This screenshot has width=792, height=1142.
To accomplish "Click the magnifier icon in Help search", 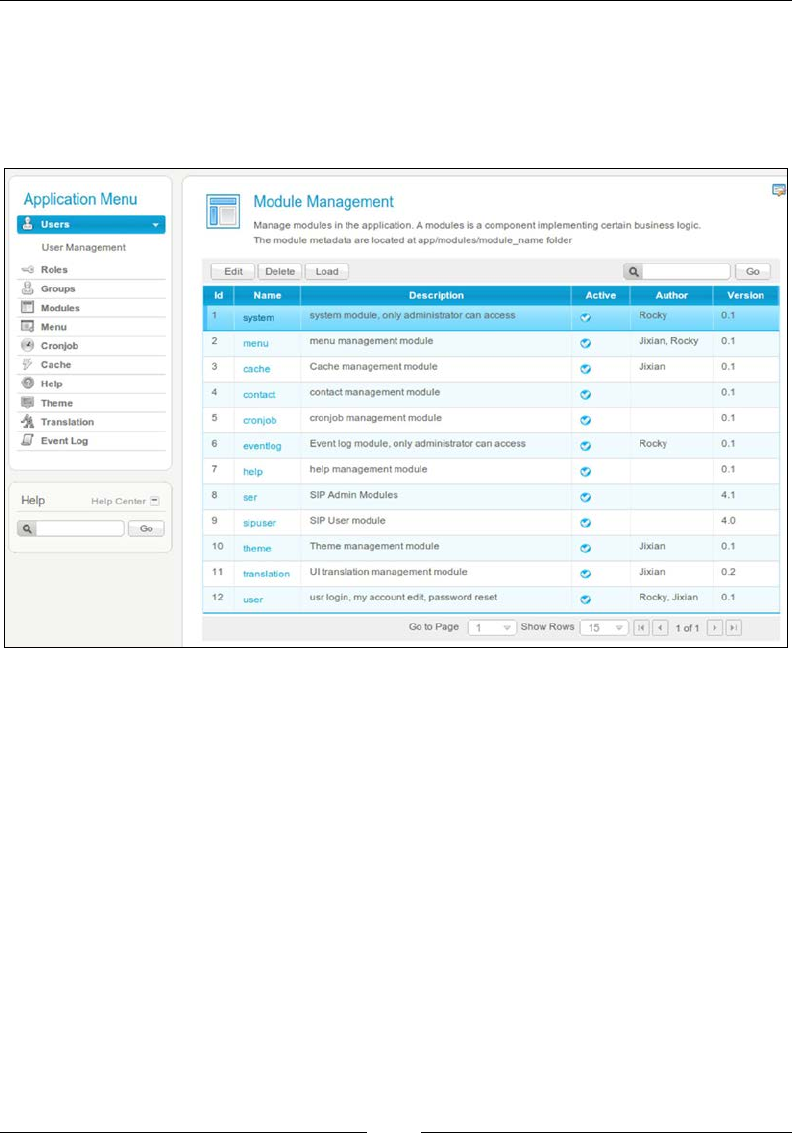I will 27,529.
